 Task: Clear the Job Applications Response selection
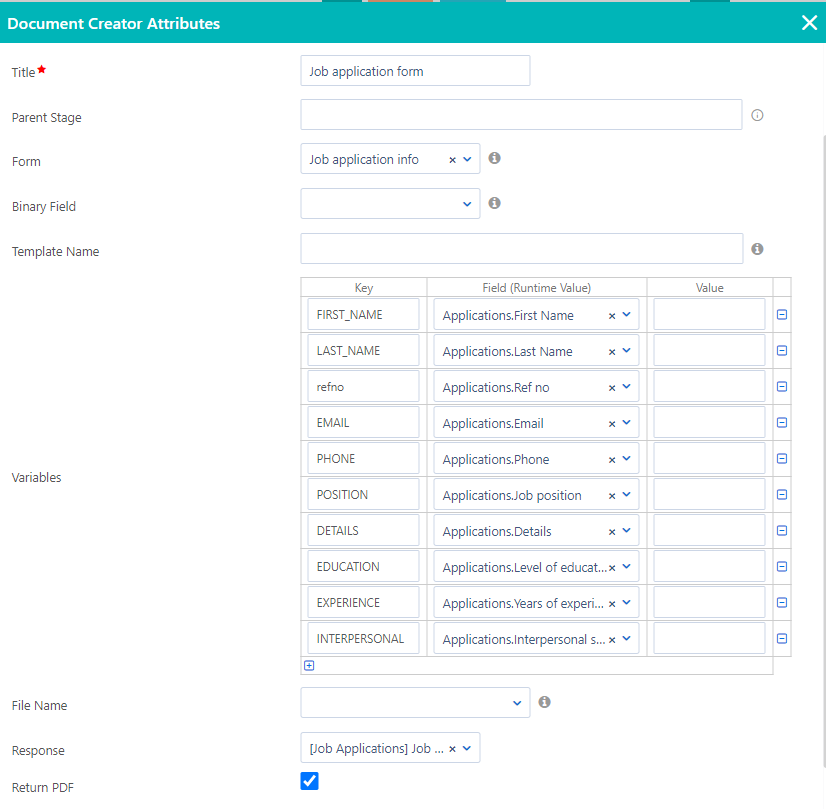pos(453,747)
